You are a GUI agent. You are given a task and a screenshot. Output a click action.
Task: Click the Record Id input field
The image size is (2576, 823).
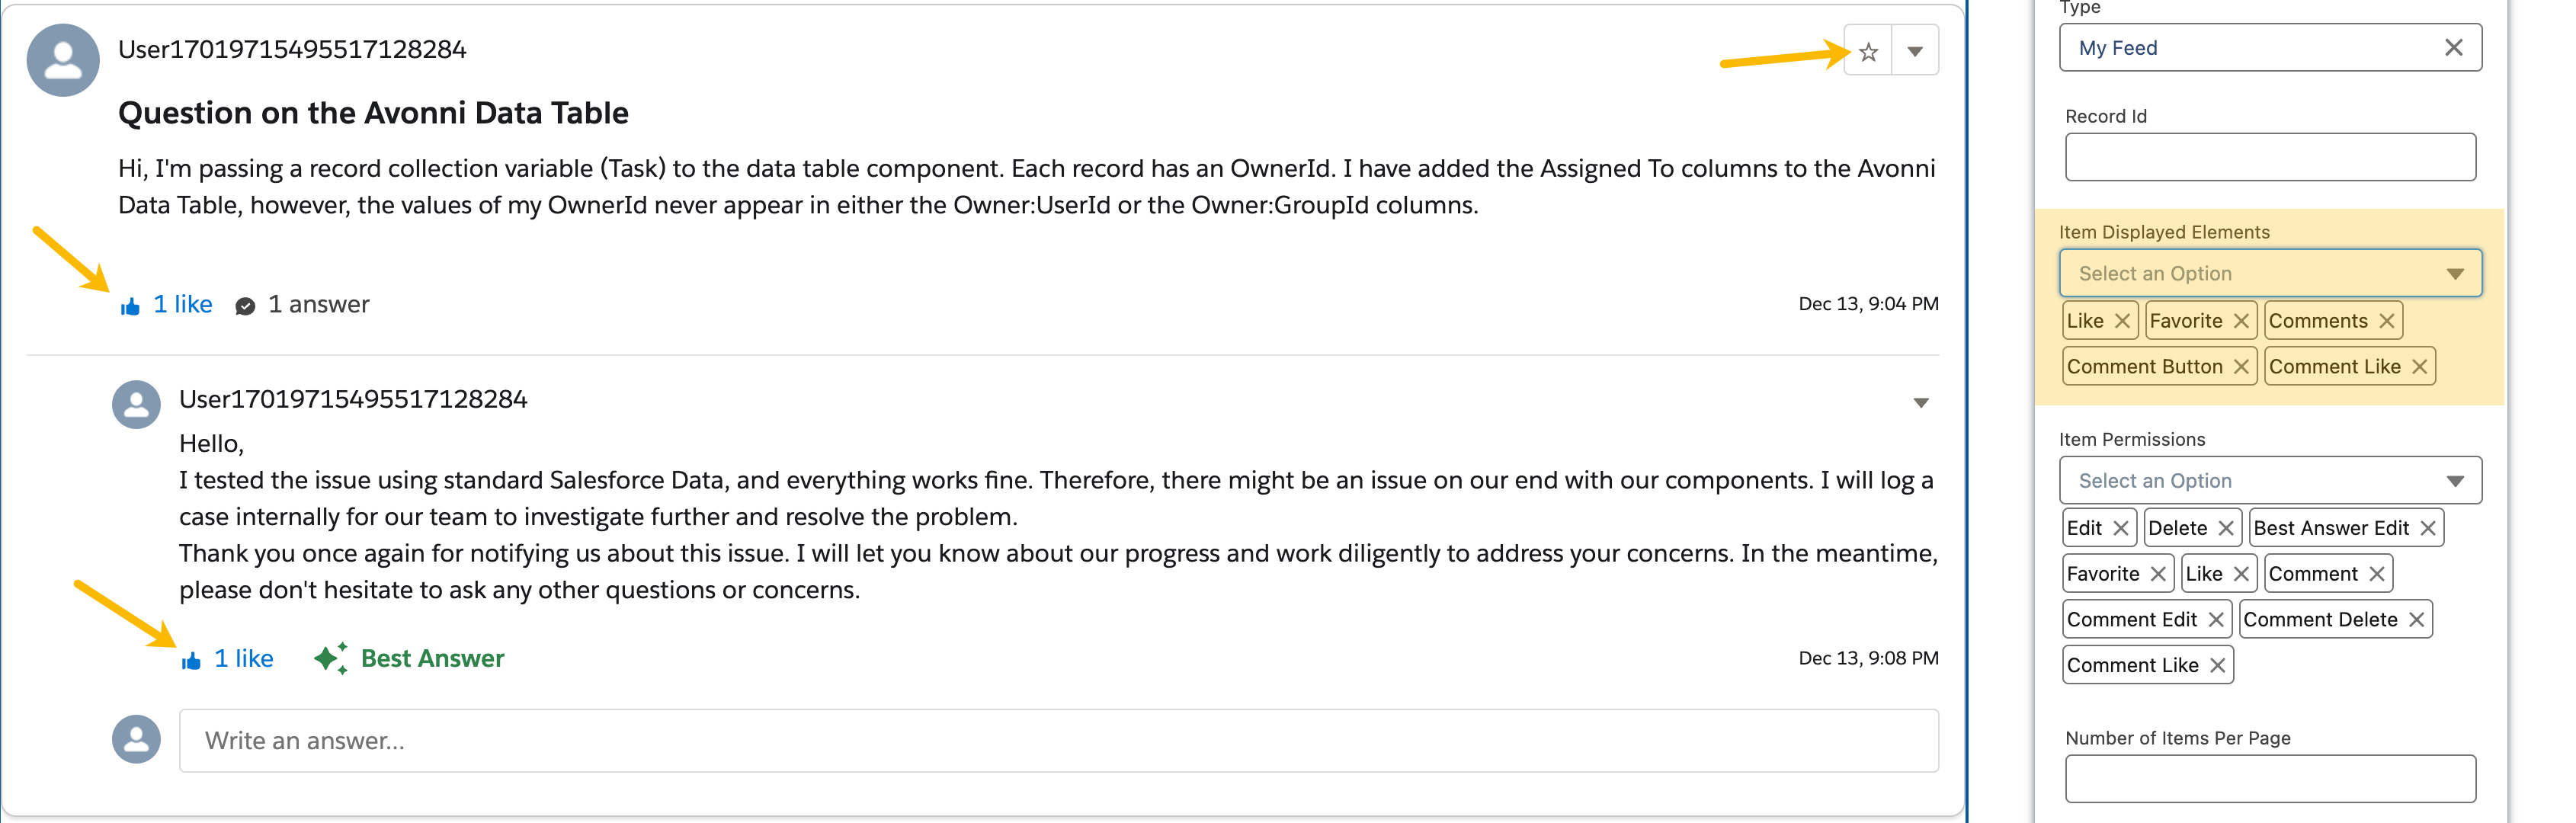[2269, 158]
